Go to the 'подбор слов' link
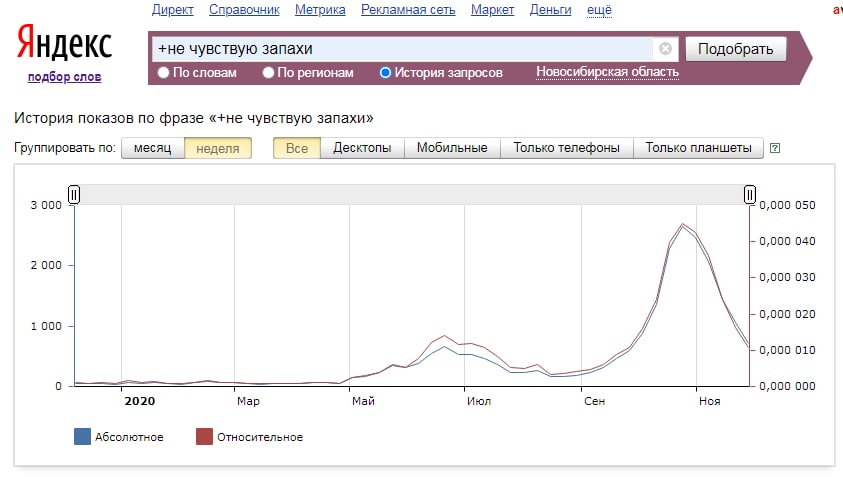843x477 pixels. point(65,77)
